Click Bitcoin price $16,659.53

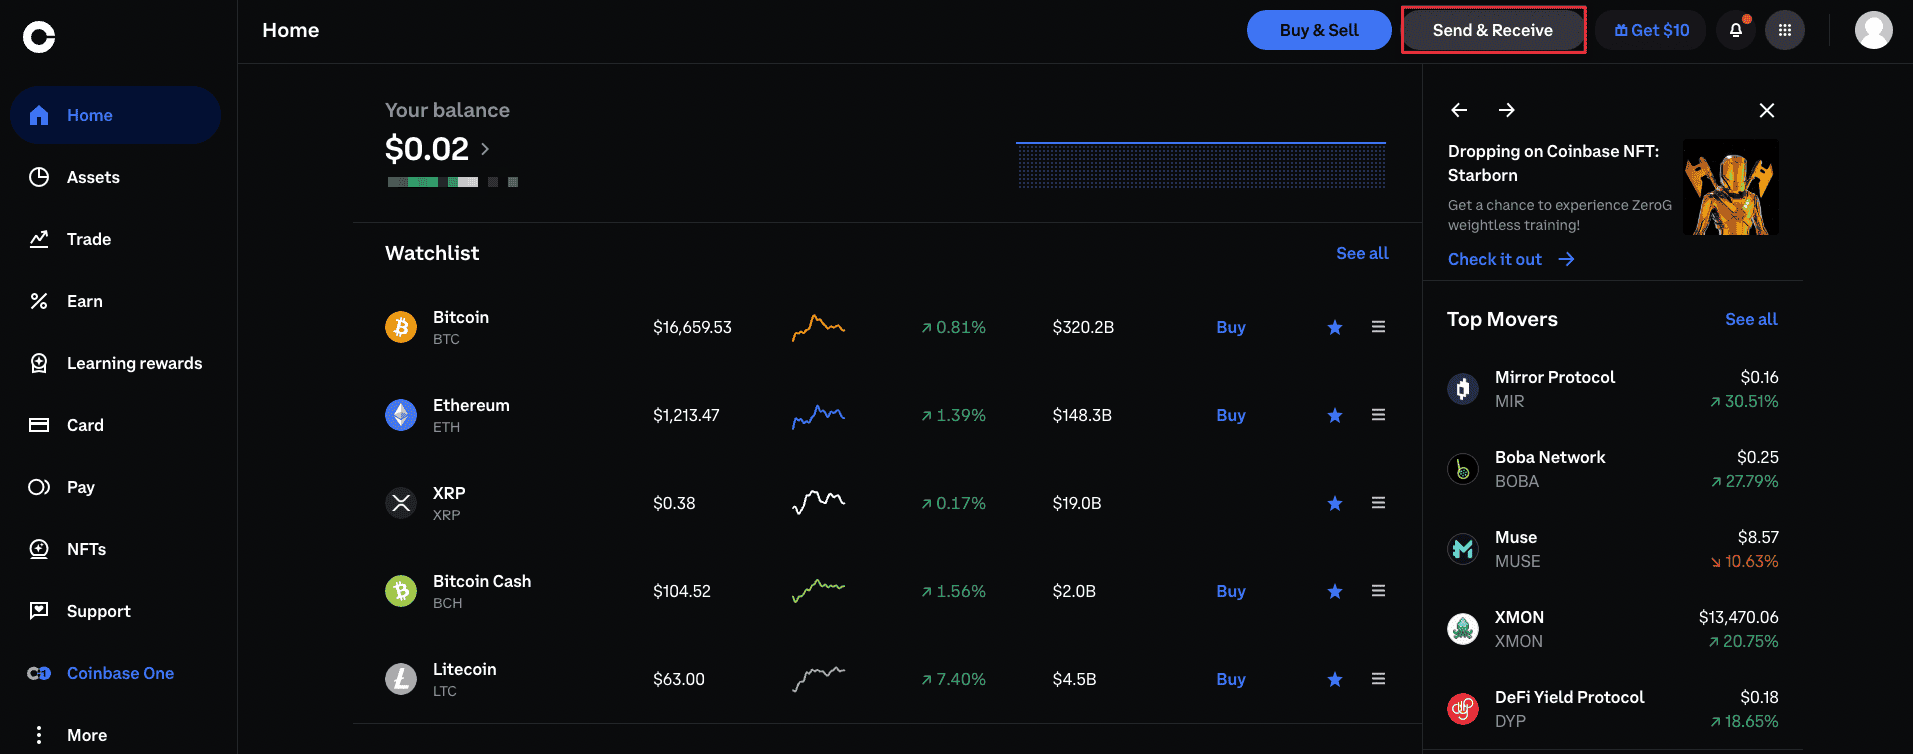[692, 327]
